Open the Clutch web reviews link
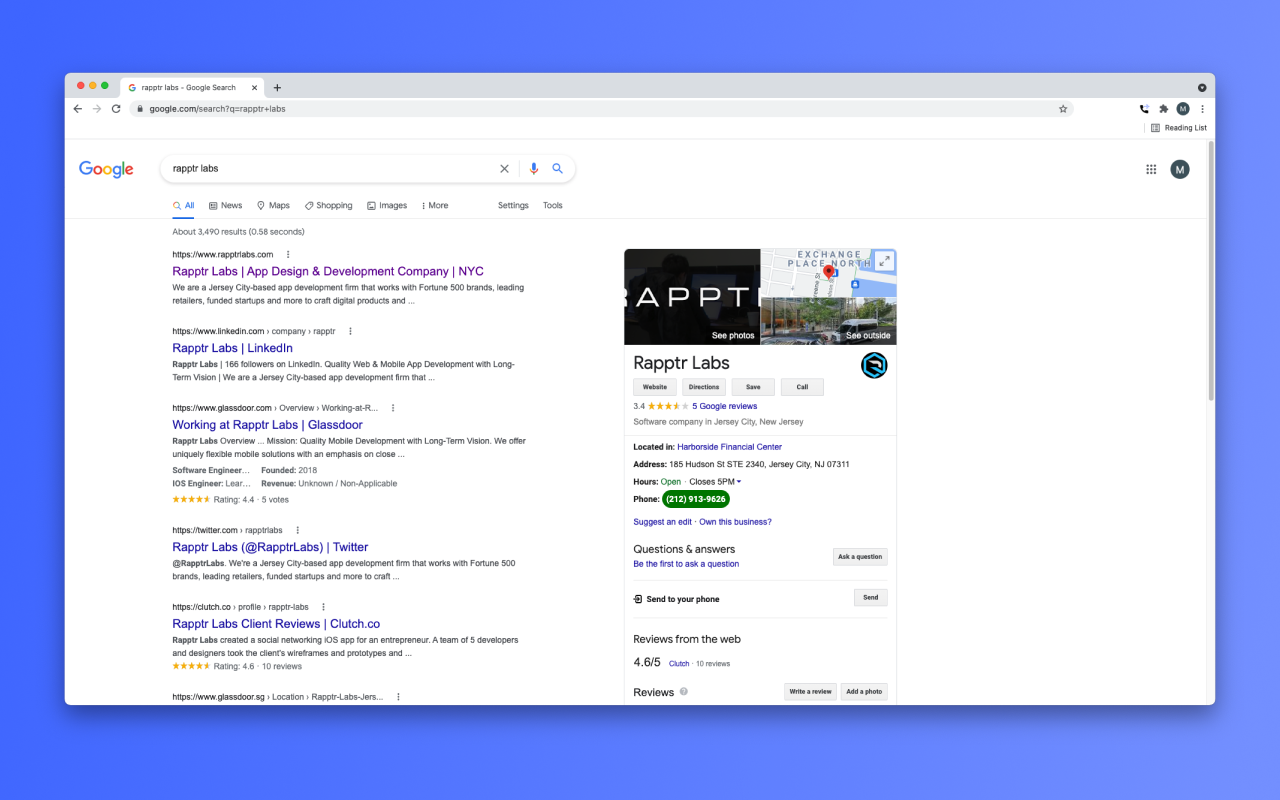Image resolution: width=1280 pixels, height=800 pixels. (679, 664)
